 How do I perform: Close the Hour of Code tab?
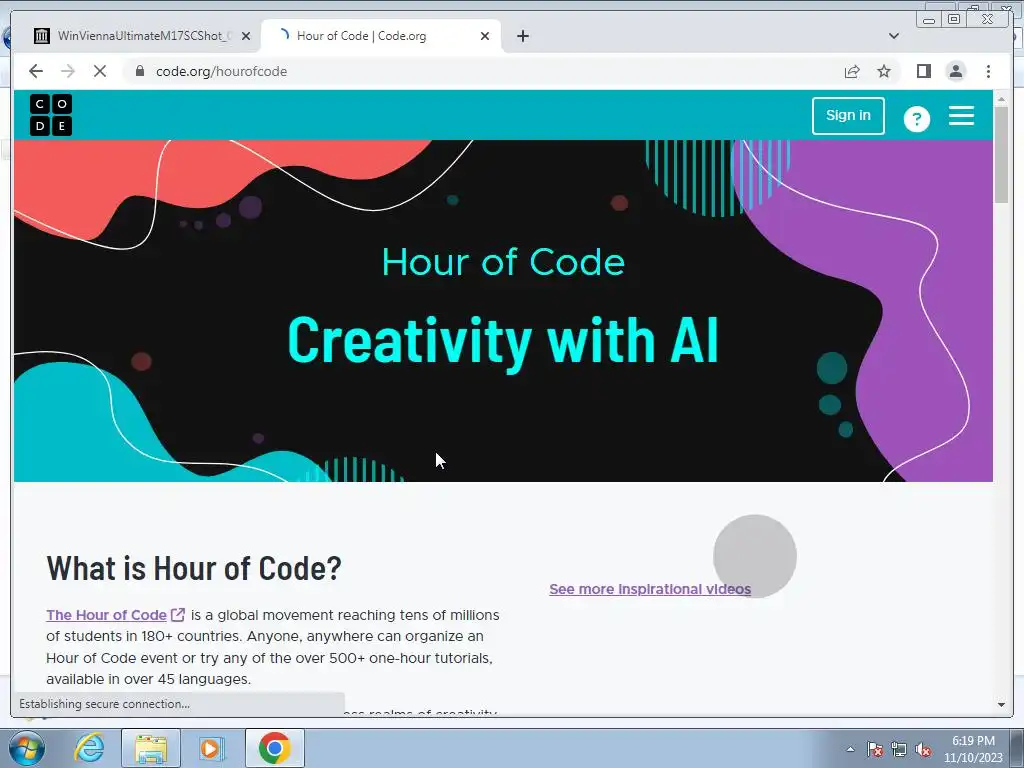tap(485, 36)
